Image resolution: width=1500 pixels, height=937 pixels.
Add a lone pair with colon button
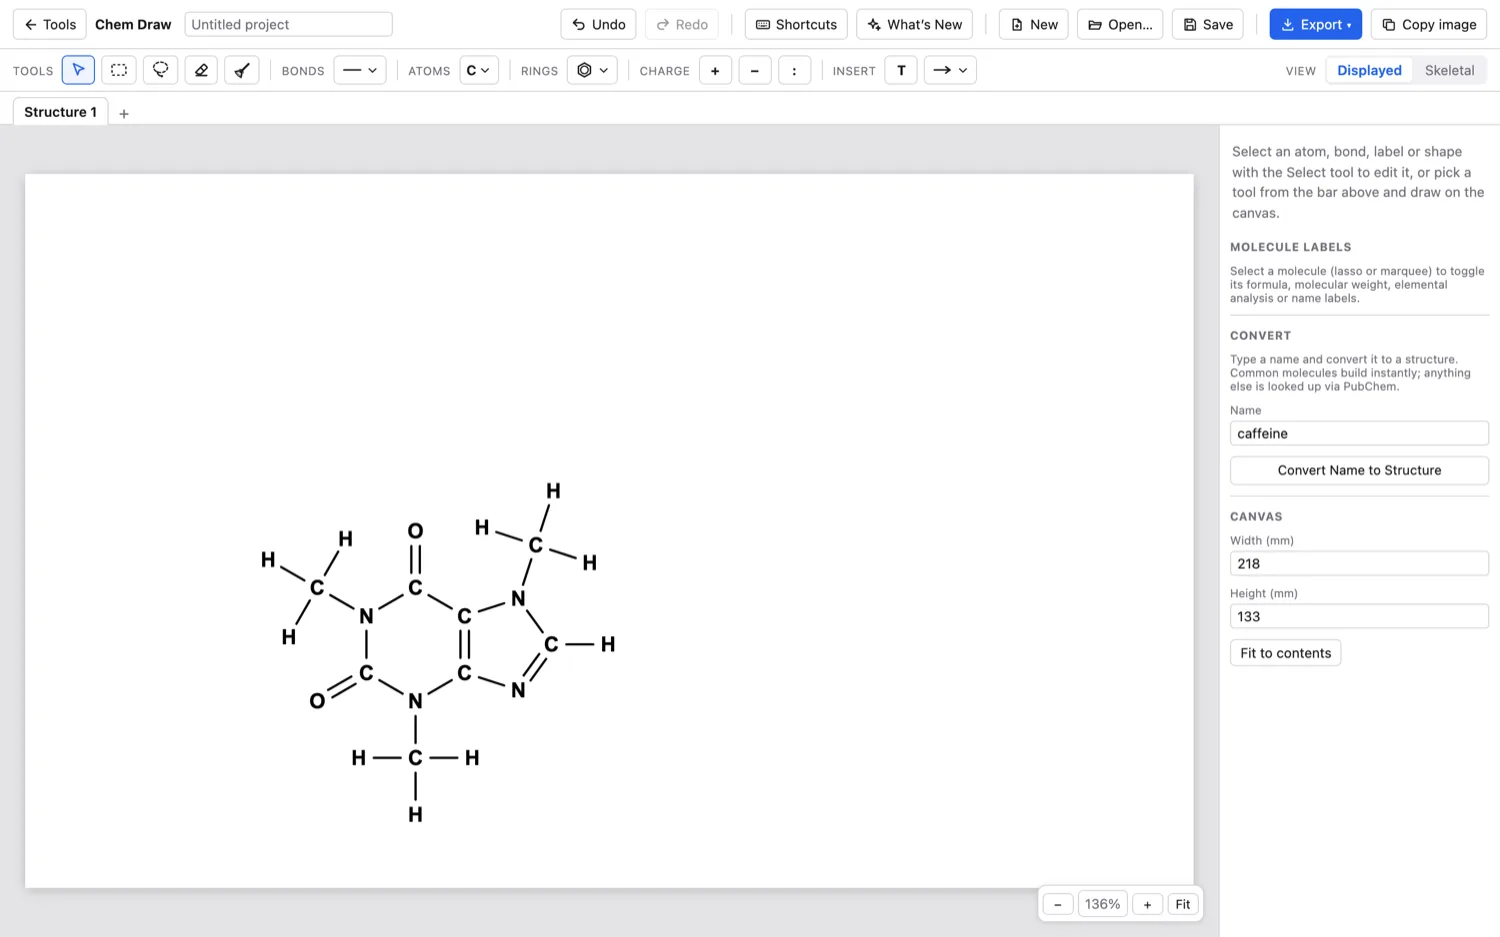(794, 70)
